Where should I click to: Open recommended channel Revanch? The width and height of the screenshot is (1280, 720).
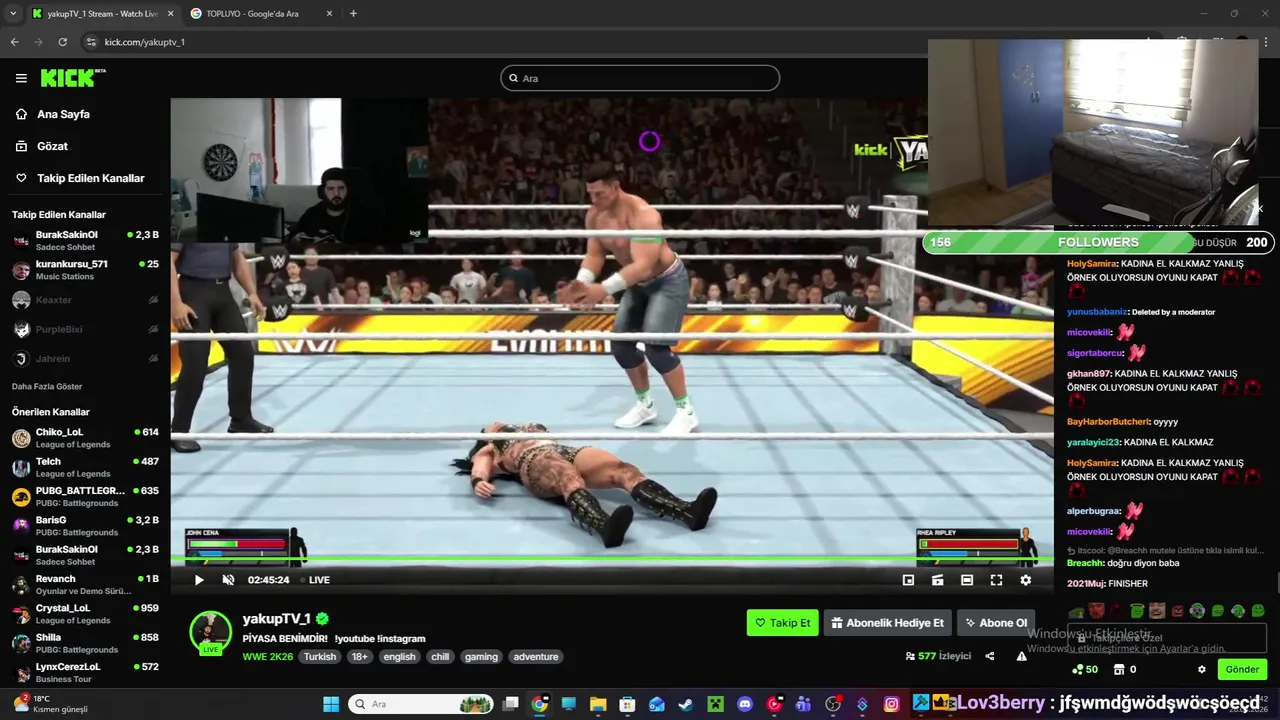coord(85,584)
